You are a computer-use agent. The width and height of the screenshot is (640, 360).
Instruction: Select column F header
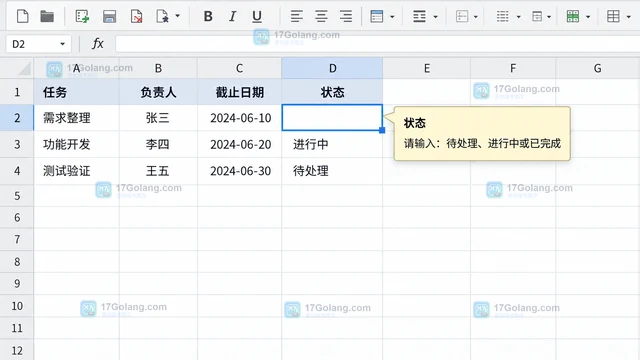513,68
